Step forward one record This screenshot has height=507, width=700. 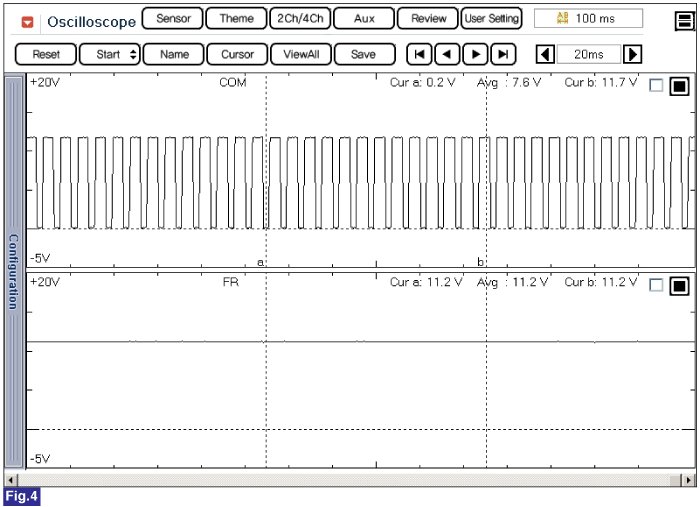475,54
